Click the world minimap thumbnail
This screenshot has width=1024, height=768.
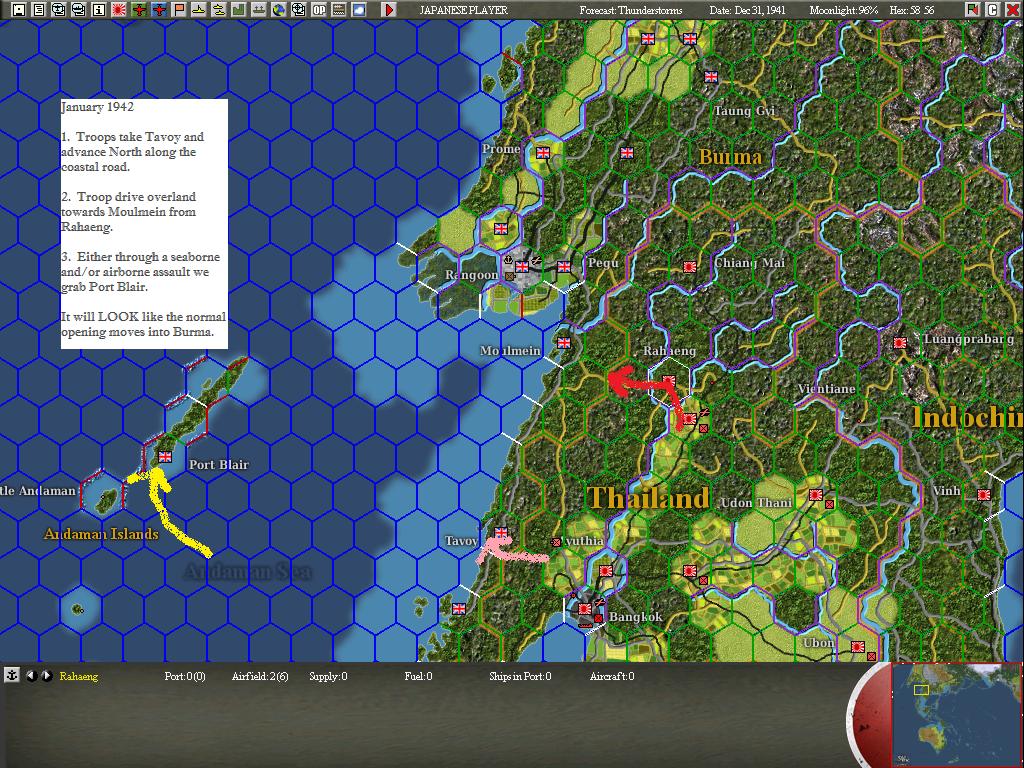pyautogui.click(x=956, y=714)
